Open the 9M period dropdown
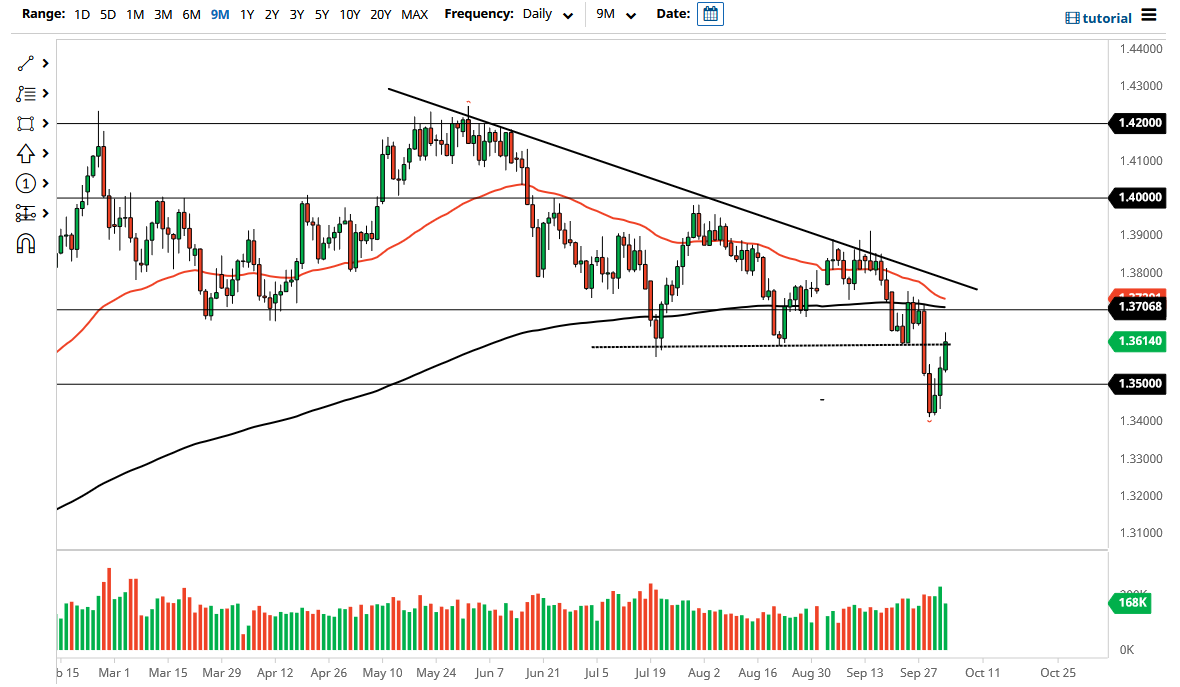This screenshot has width=1180, height=687. (x=614, y=15)
